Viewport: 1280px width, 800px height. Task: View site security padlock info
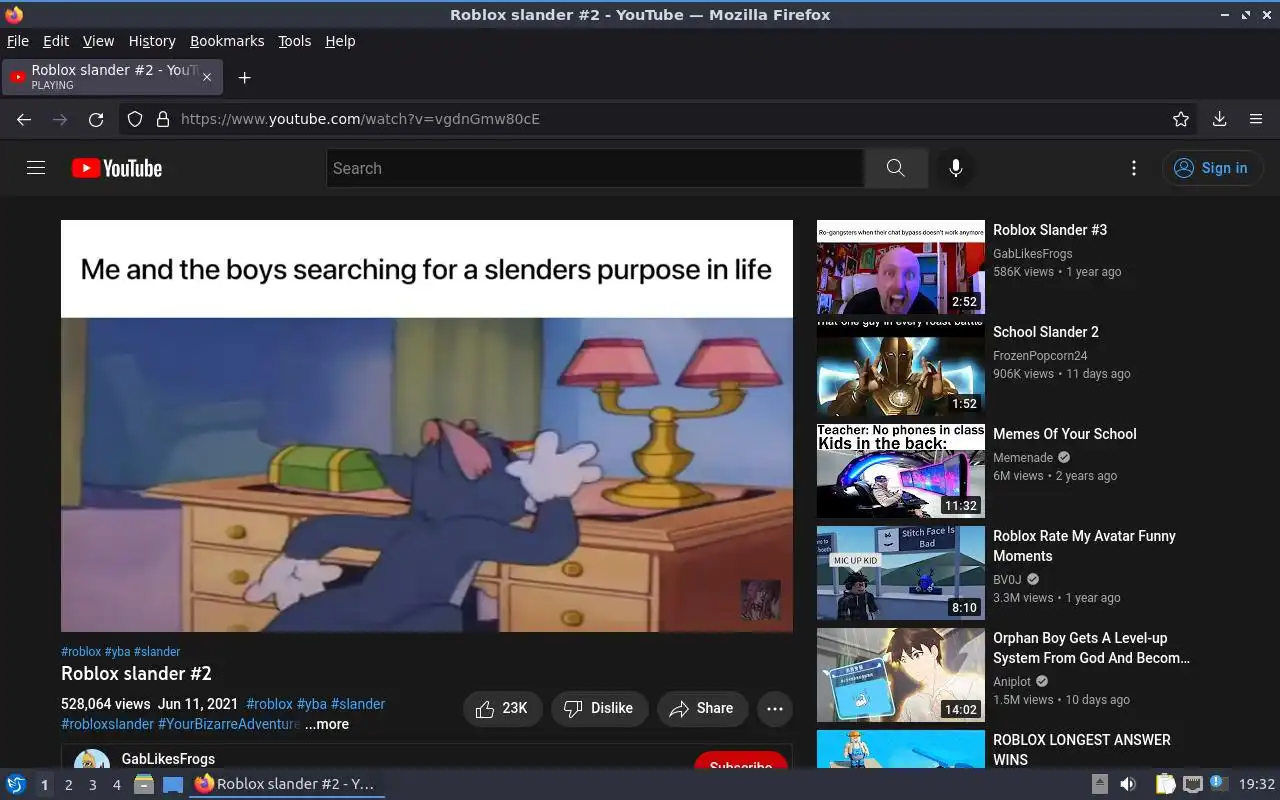click(162, 119)
